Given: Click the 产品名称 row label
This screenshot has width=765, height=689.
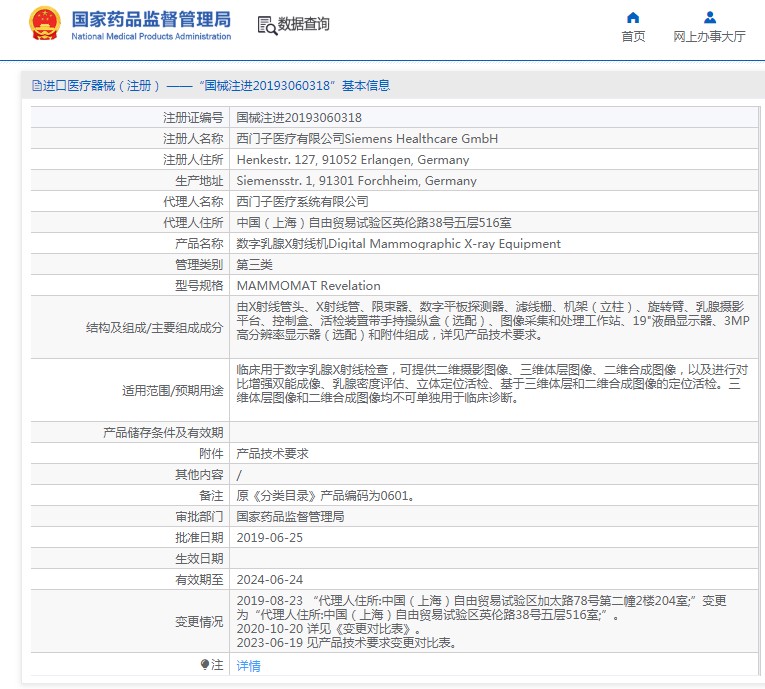Looking at the screenshot, I should point(199,243).
